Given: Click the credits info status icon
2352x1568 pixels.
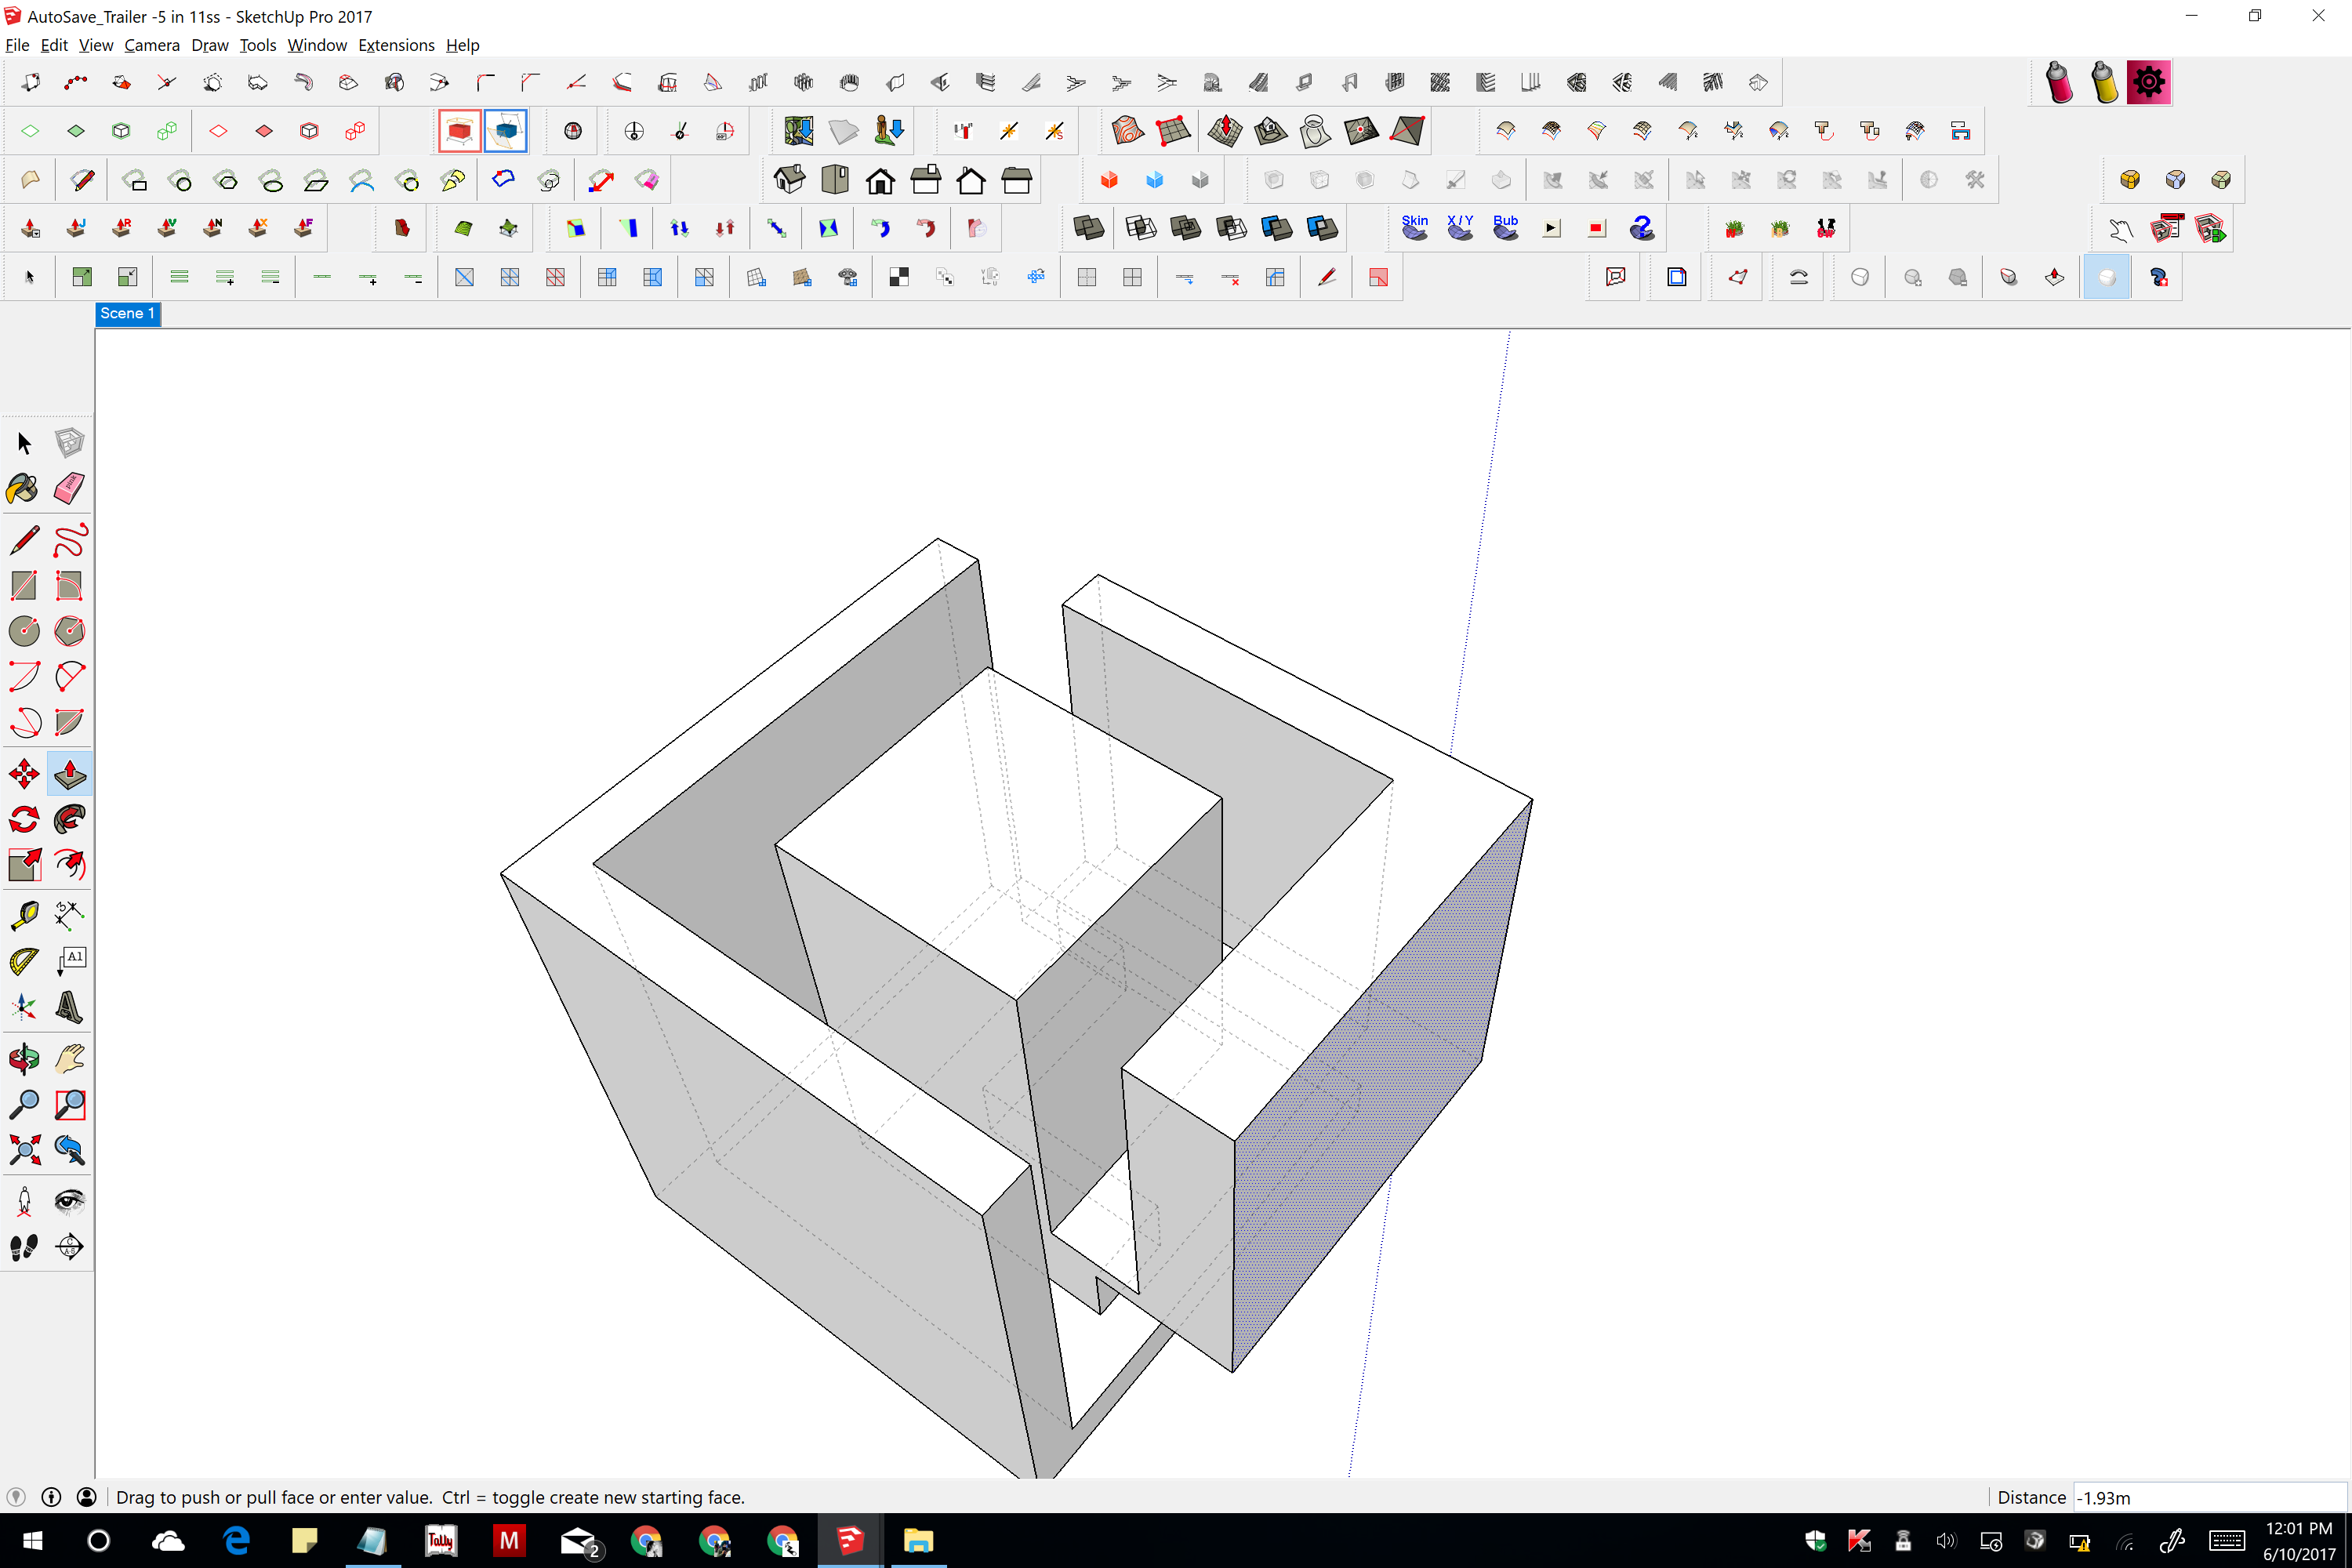Looking at the screenshot, I should coord(51,1497).
